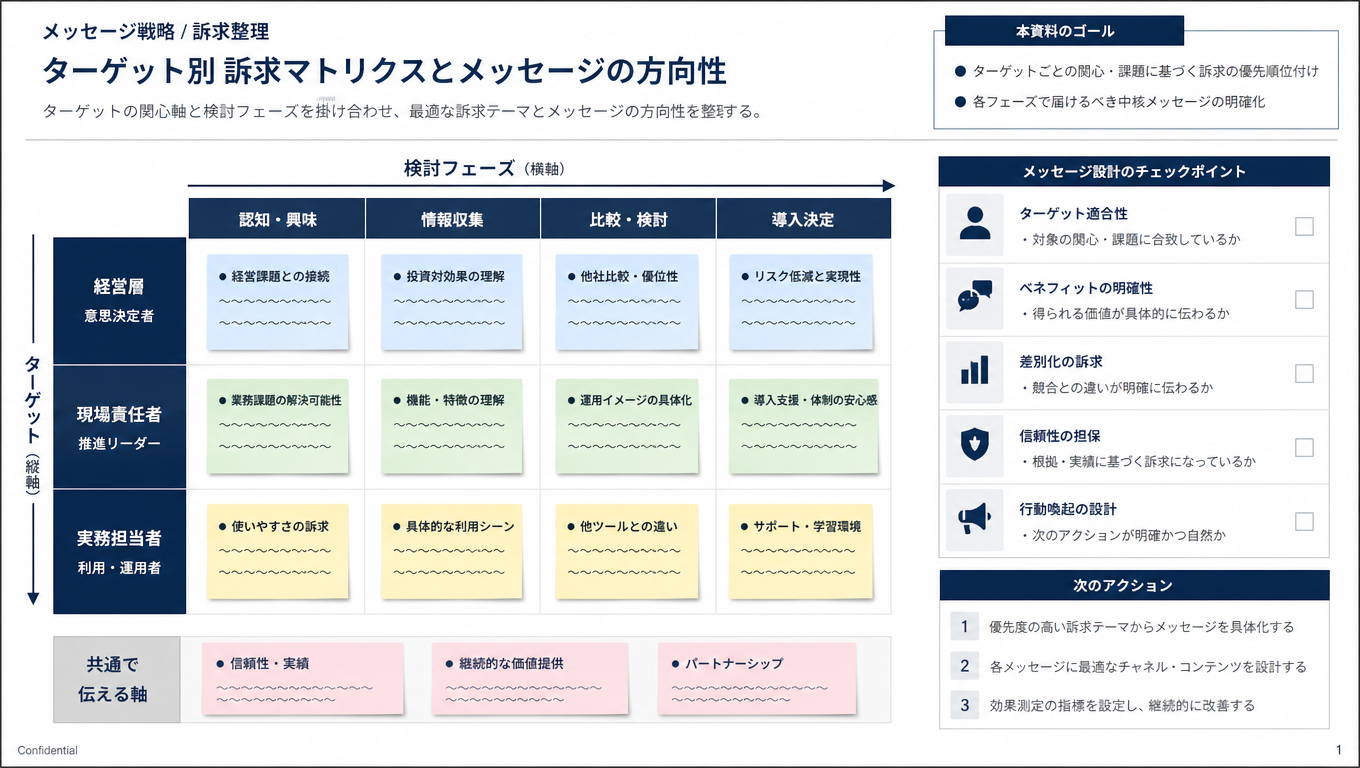Click the megaphone icon beside 行動喚起の設計

[975, 520]
